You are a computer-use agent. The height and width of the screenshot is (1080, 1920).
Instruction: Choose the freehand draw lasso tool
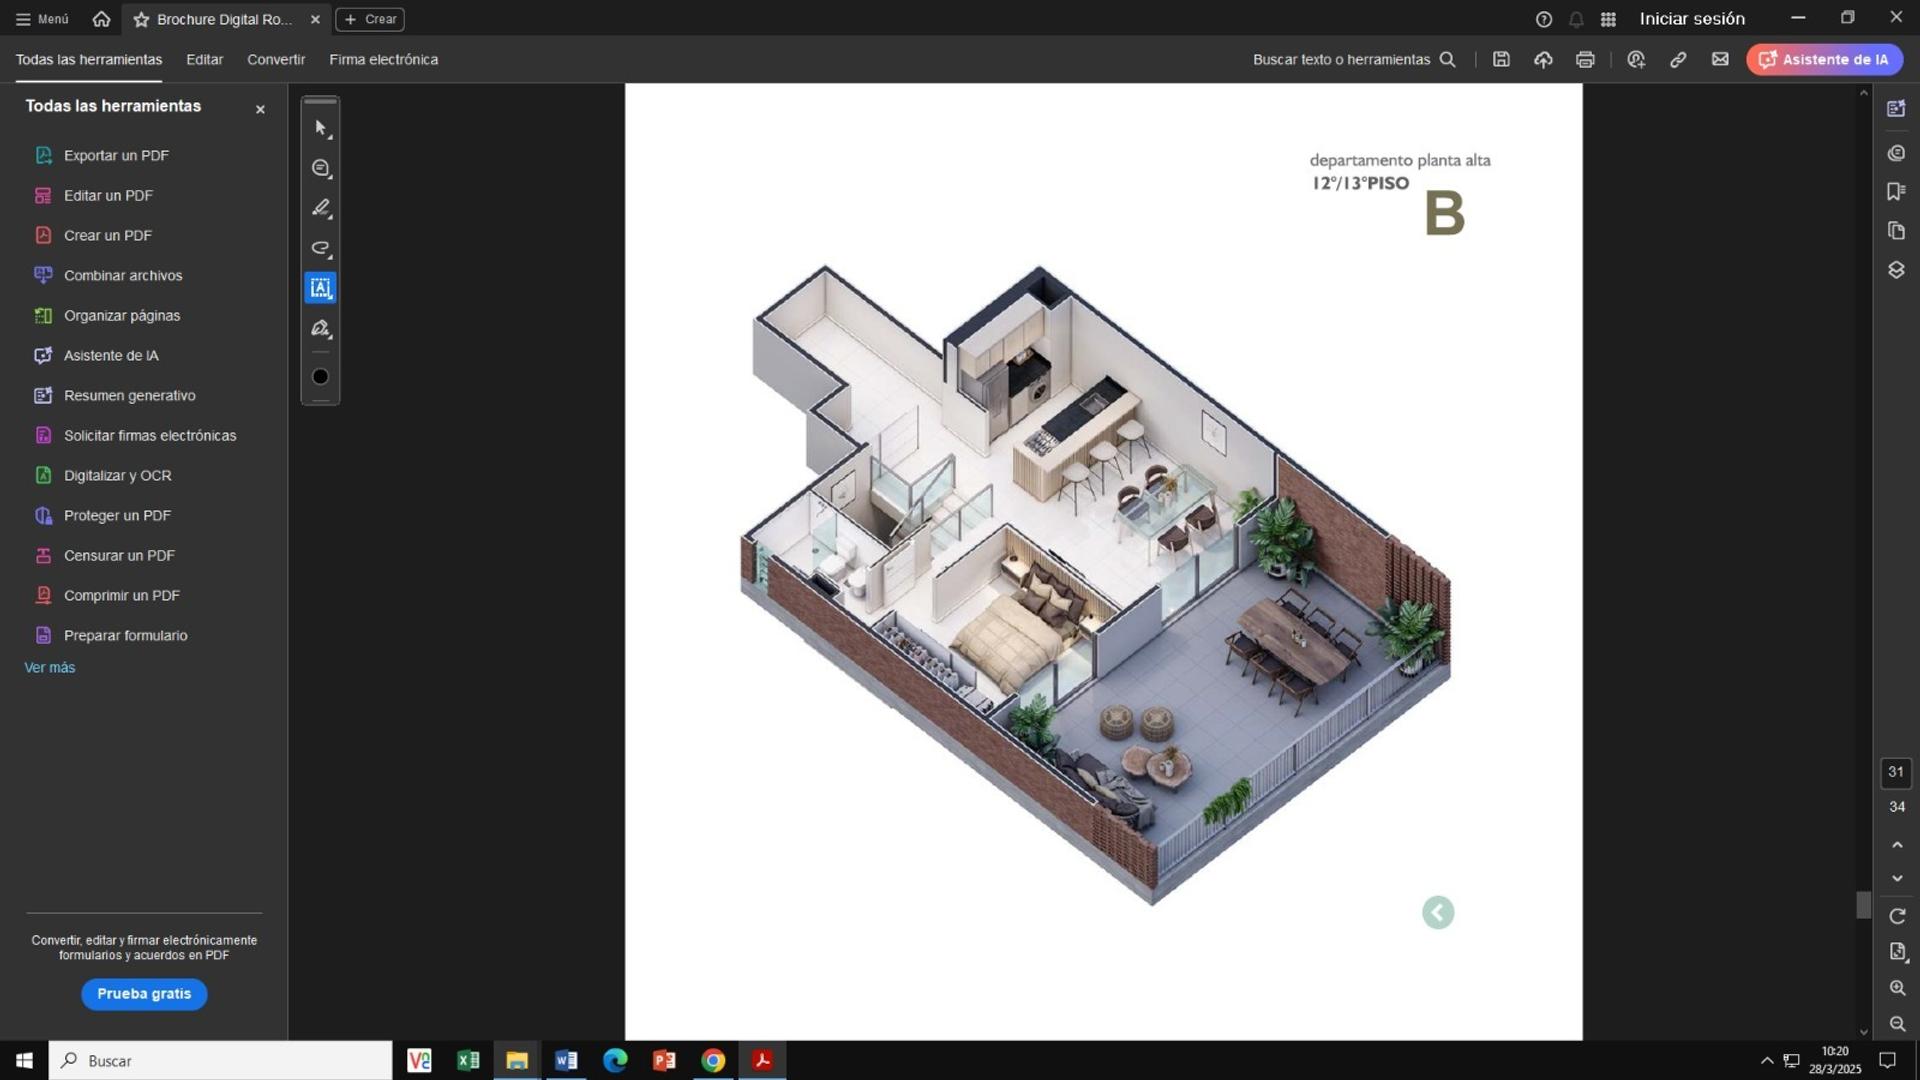point(320,248)
